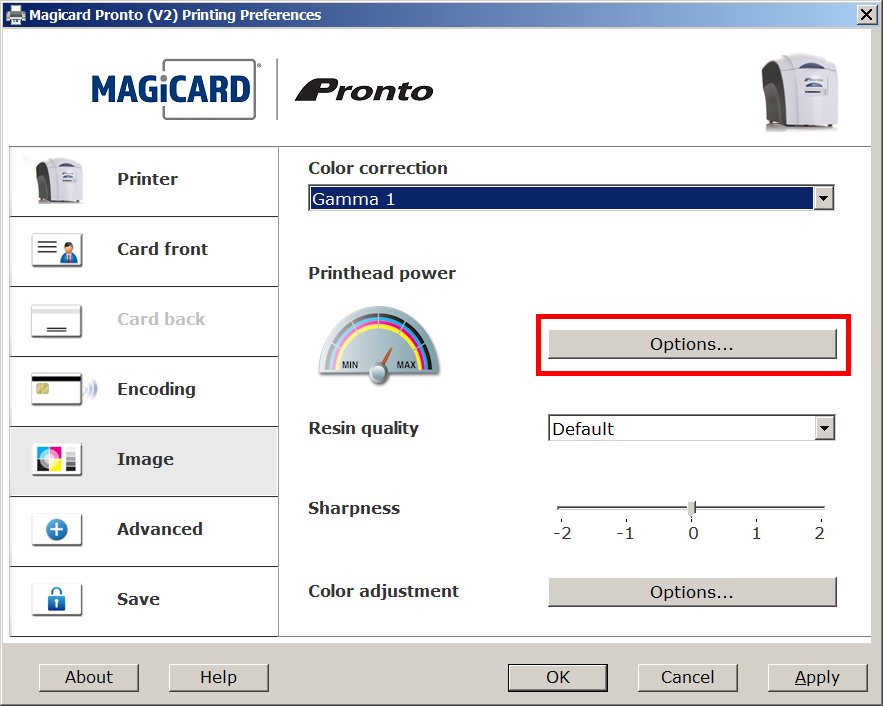Click the "Printhead power" label
This screenshot has width=883, height=706.
[382, 273]
